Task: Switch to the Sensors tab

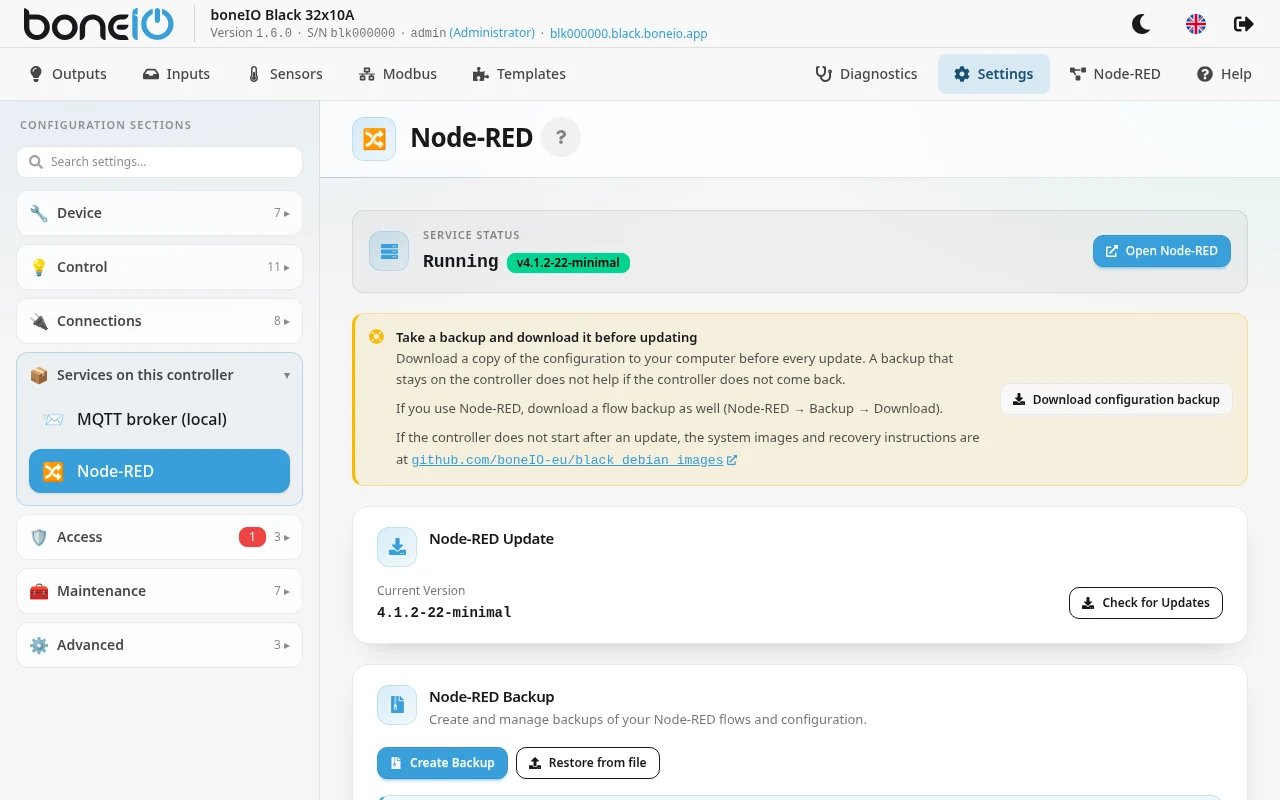Action: 285,74
